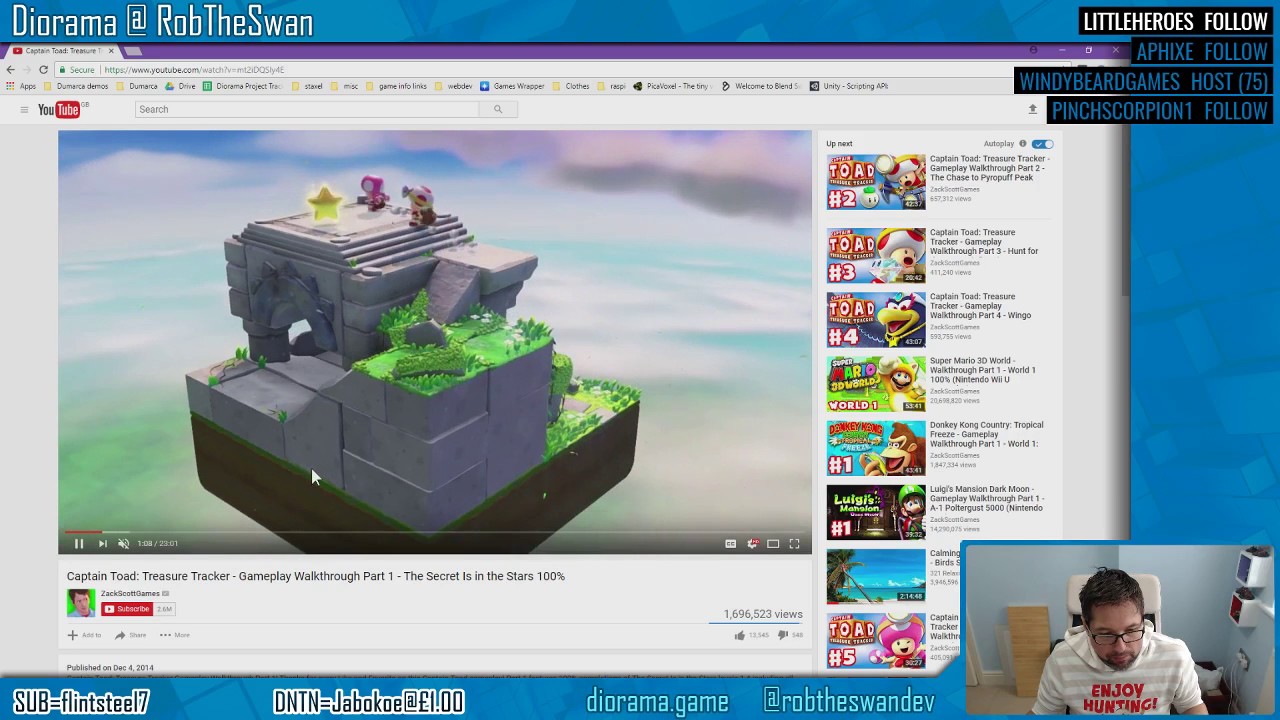Open the Super Mario 3D World thumbnail
The width and height of the screenshot is (1280, 720).
876,384
